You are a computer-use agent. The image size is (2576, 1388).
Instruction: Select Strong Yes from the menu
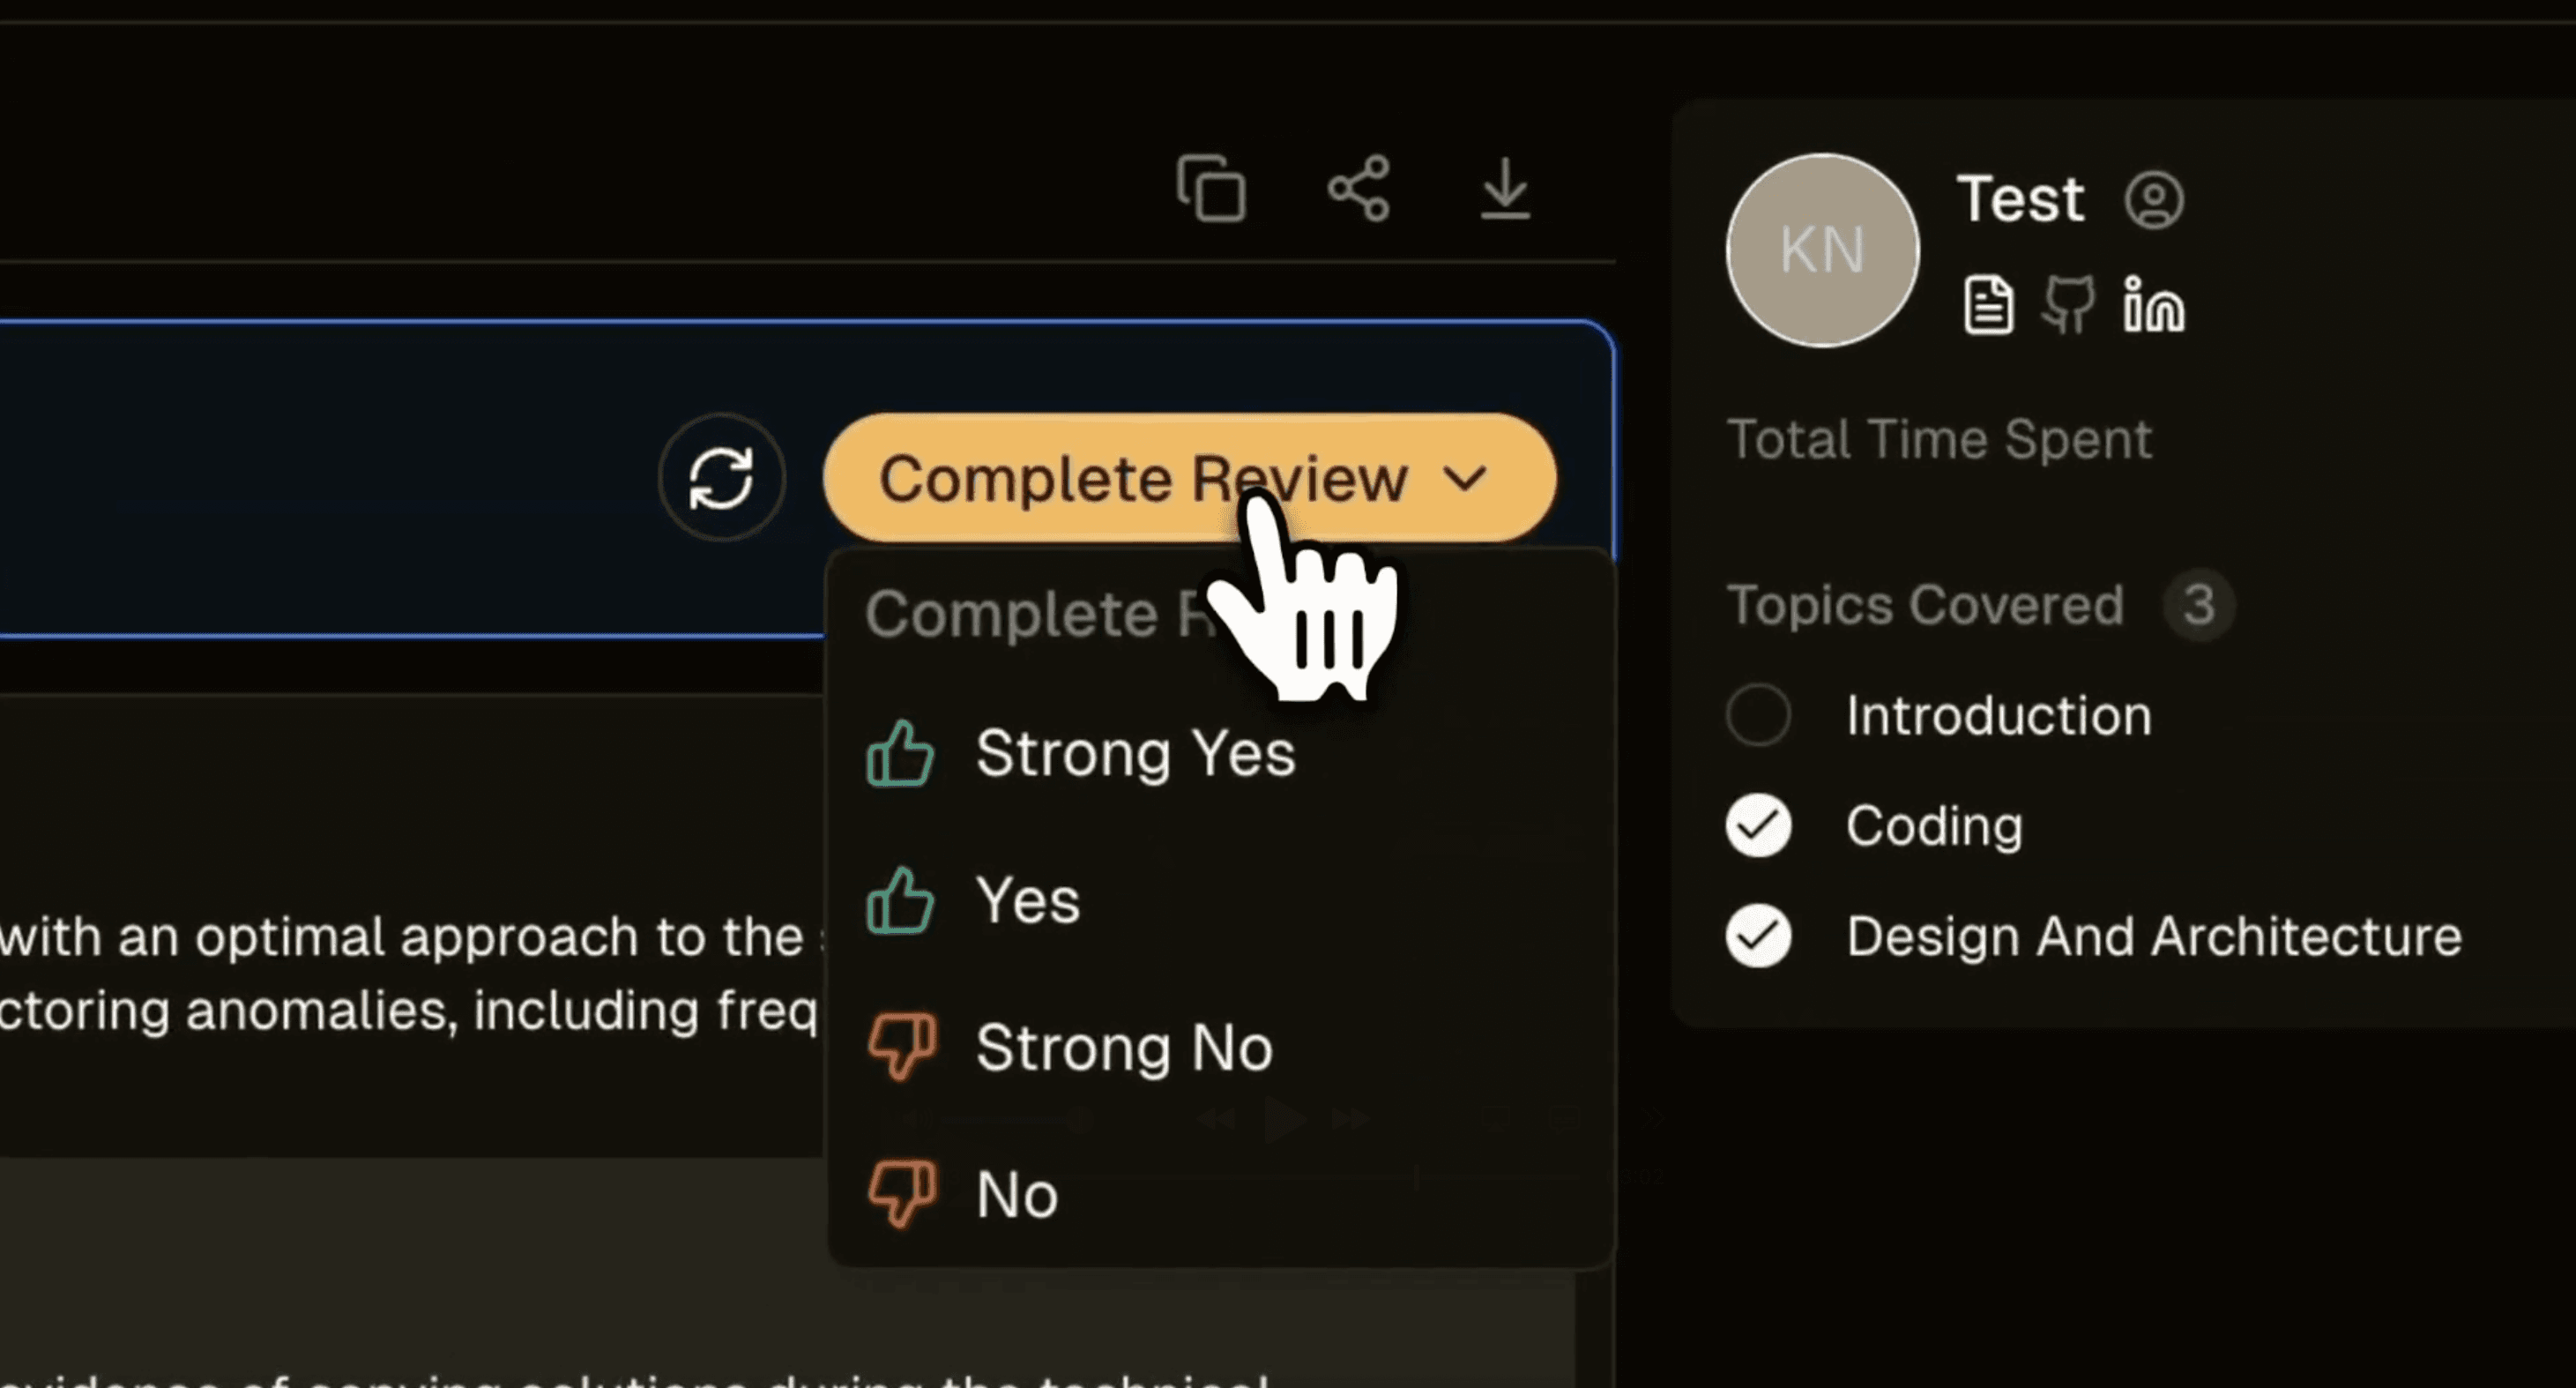[1133, 755]
